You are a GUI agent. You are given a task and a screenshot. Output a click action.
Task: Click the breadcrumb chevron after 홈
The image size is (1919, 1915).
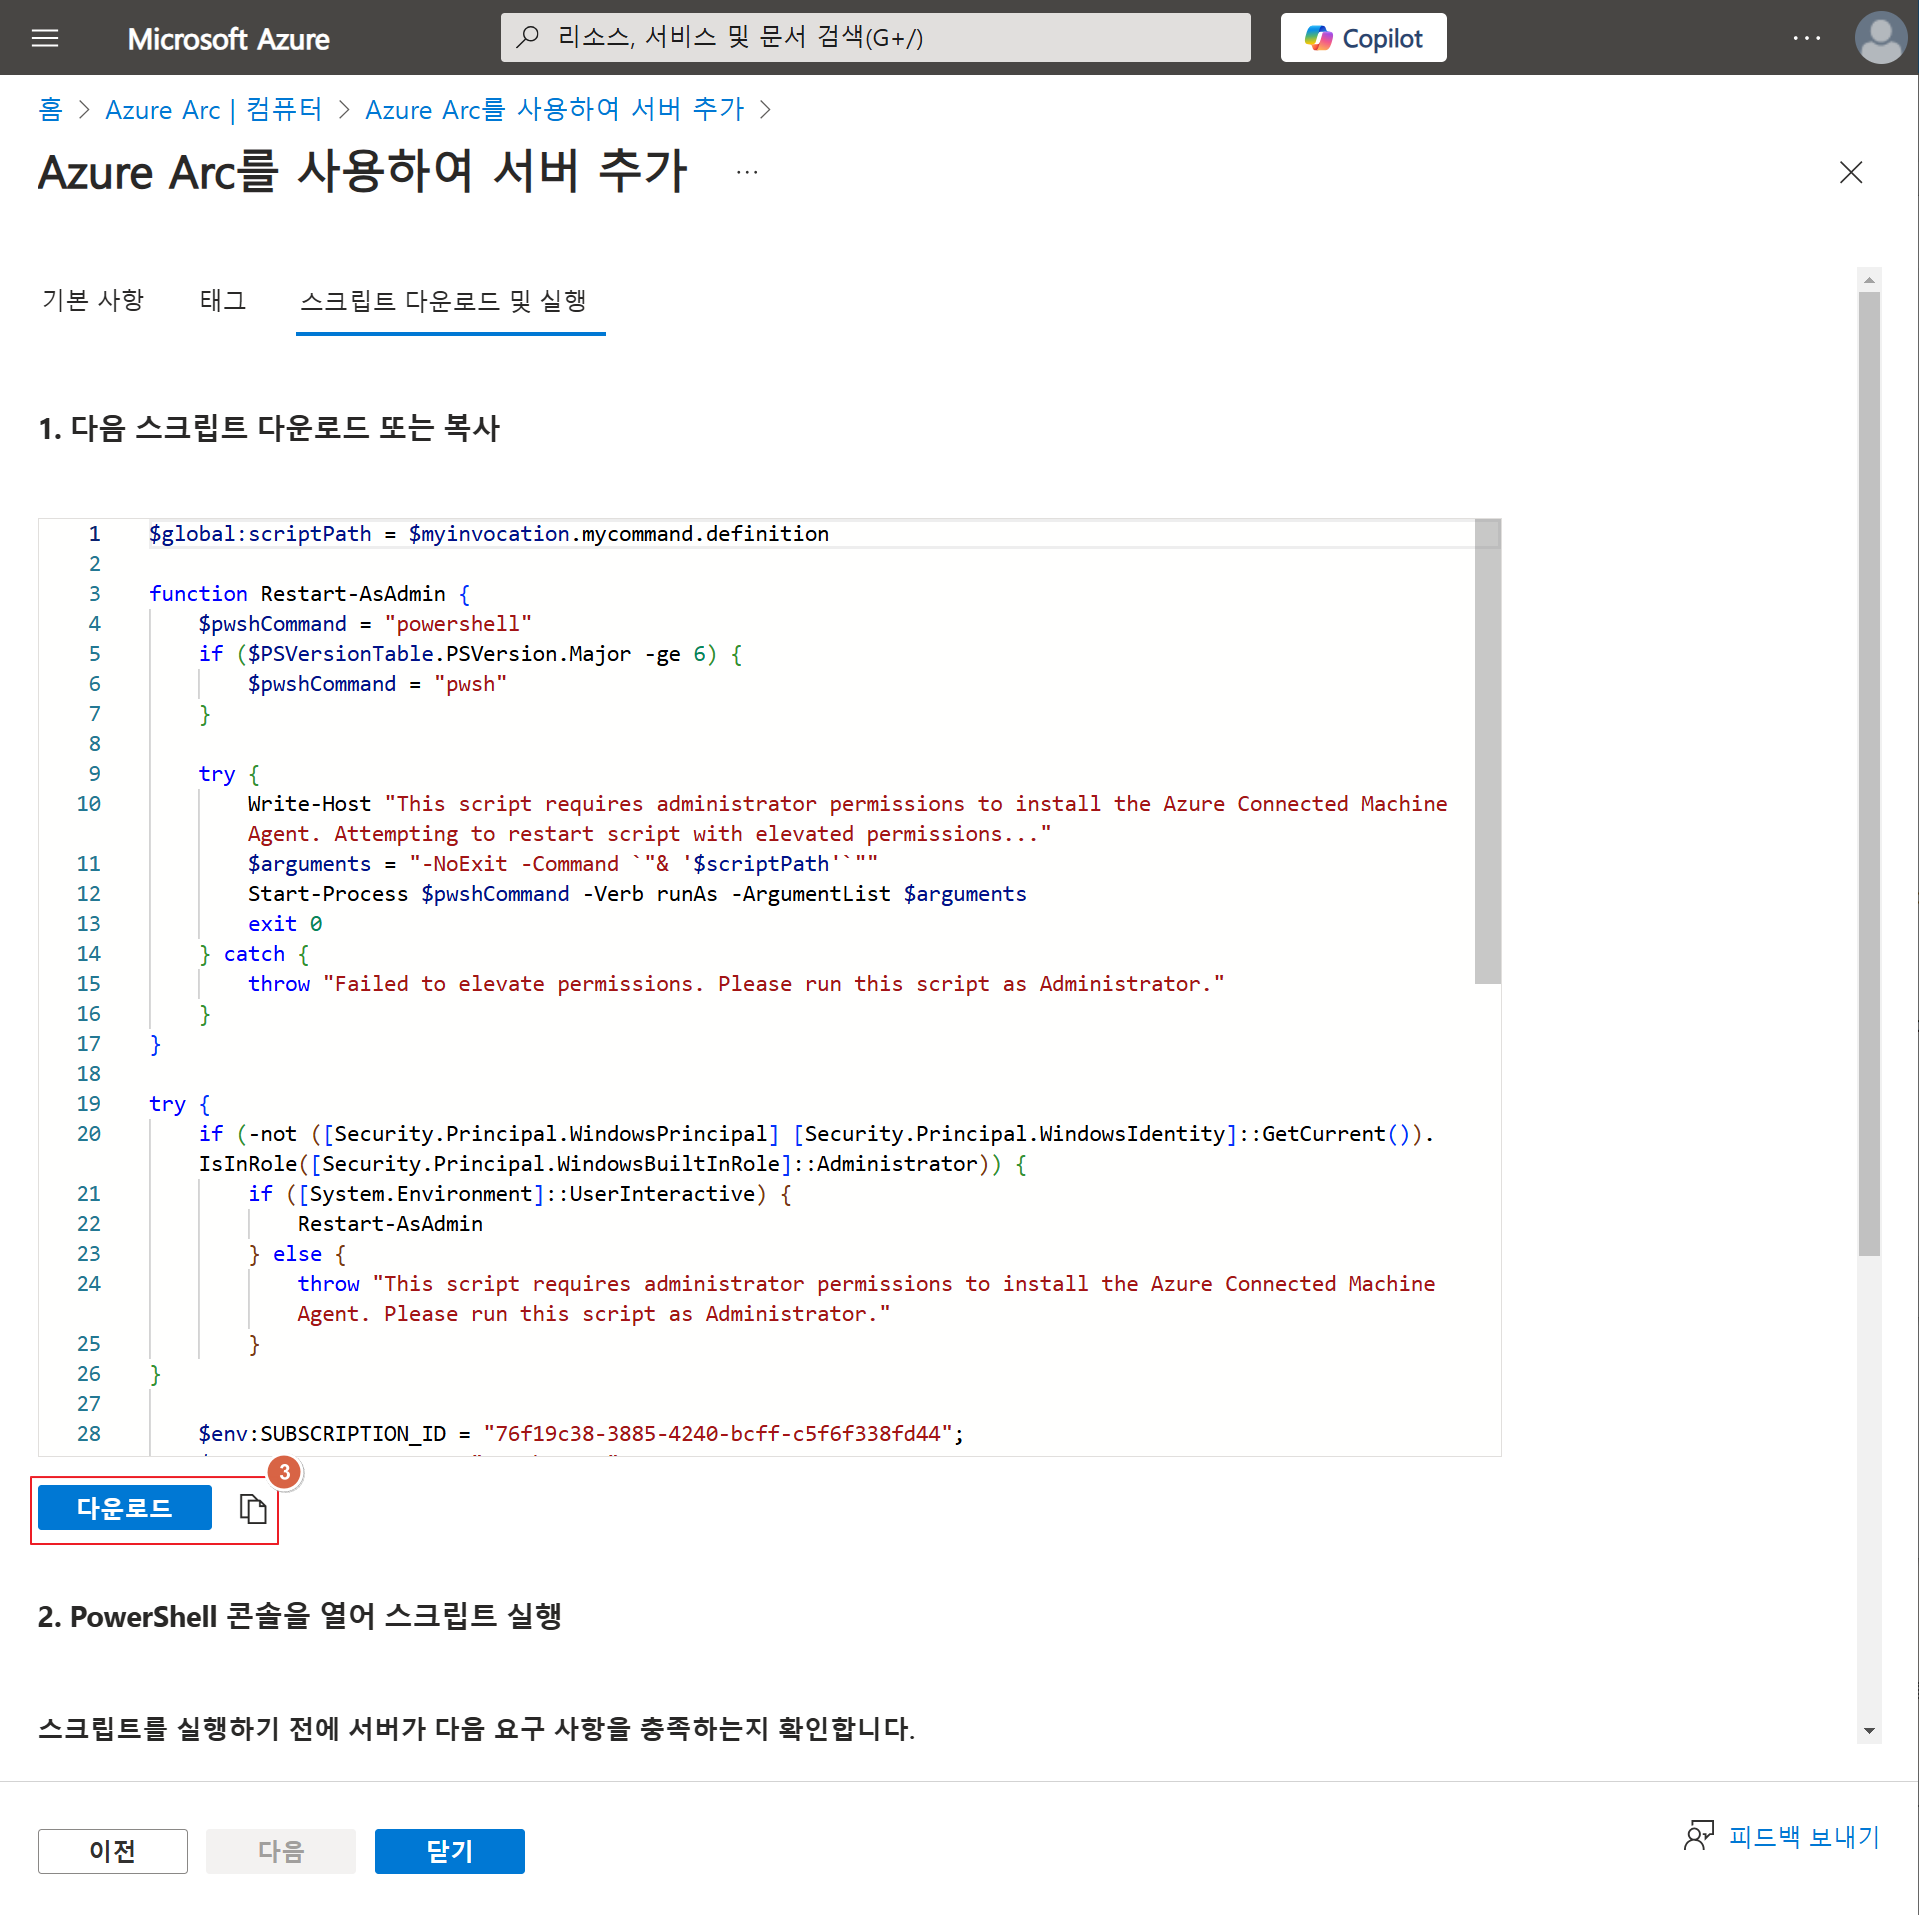84,109
